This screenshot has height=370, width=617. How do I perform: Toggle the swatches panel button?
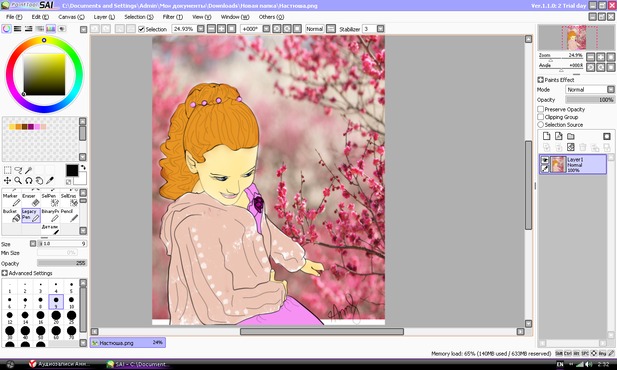pos(51,29)
